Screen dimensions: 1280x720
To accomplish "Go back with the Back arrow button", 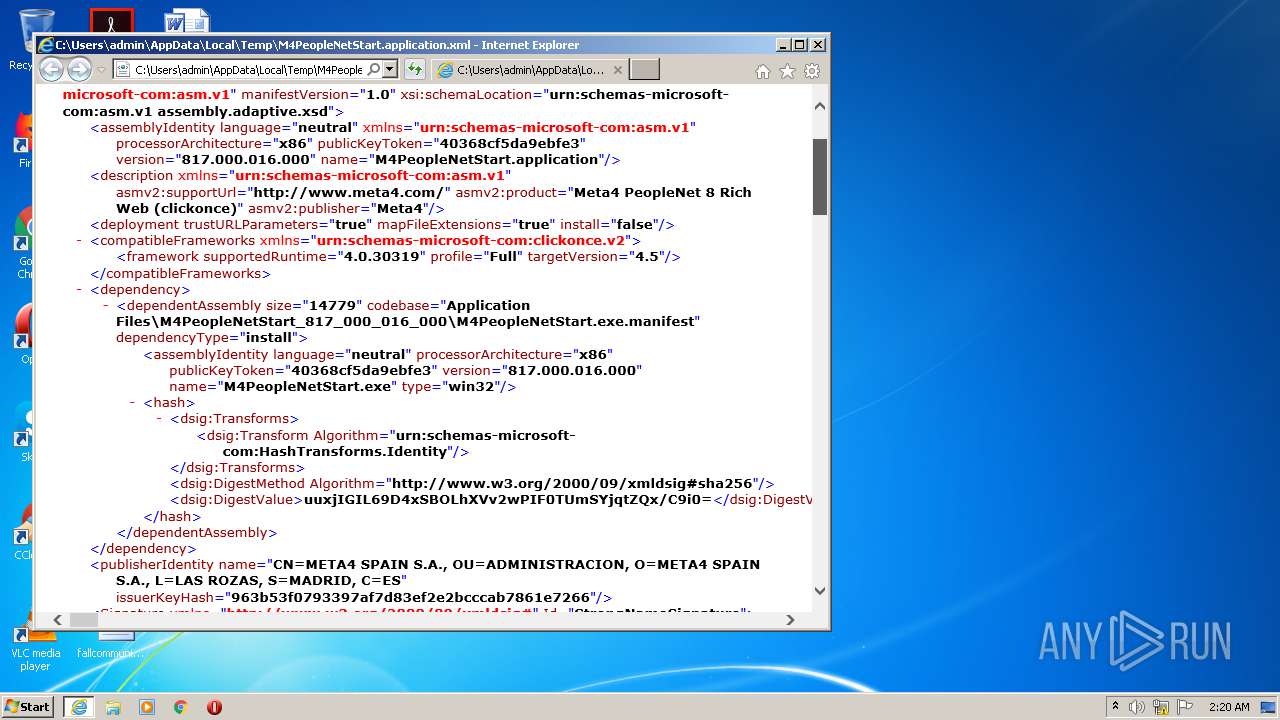I will point(51,69).
